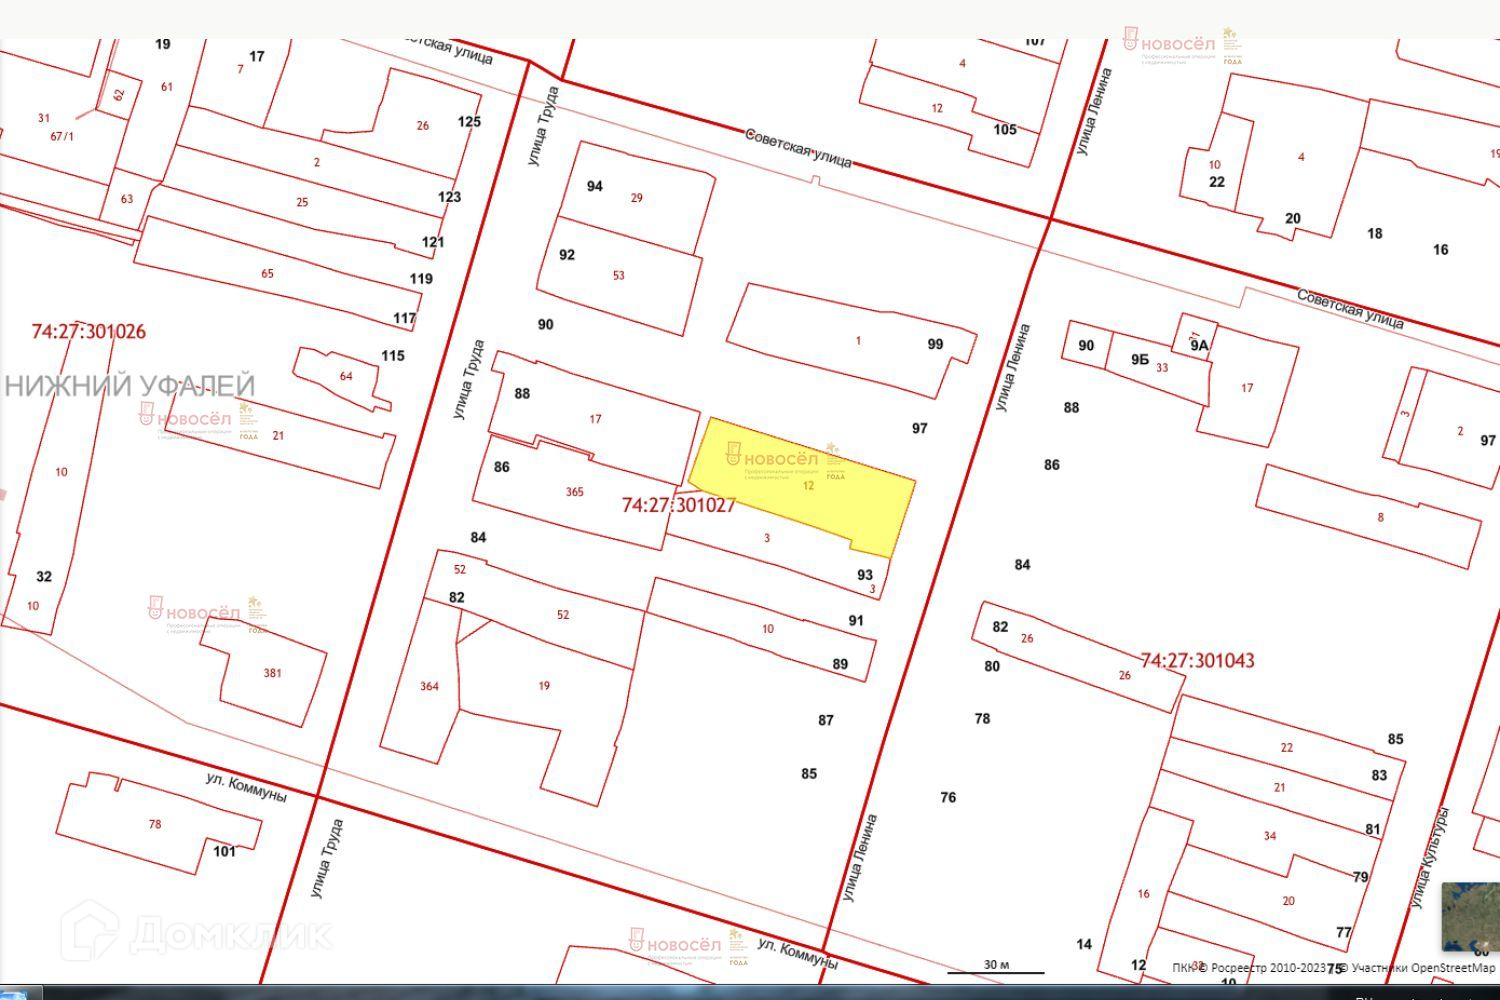The width and height of the screenshot is (1500, 1000).
Task: Click house number 79
Action: point(1360,877)
